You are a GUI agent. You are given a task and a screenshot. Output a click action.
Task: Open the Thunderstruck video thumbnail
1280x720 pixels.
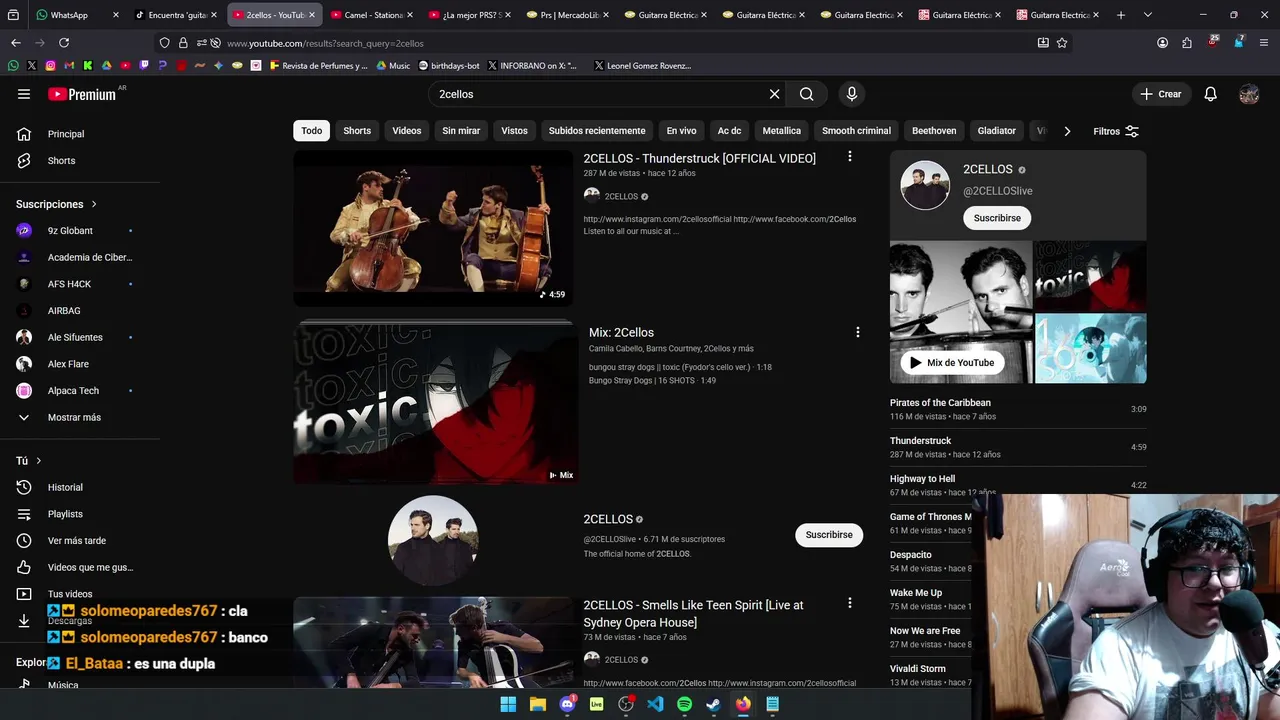point(433,228)
